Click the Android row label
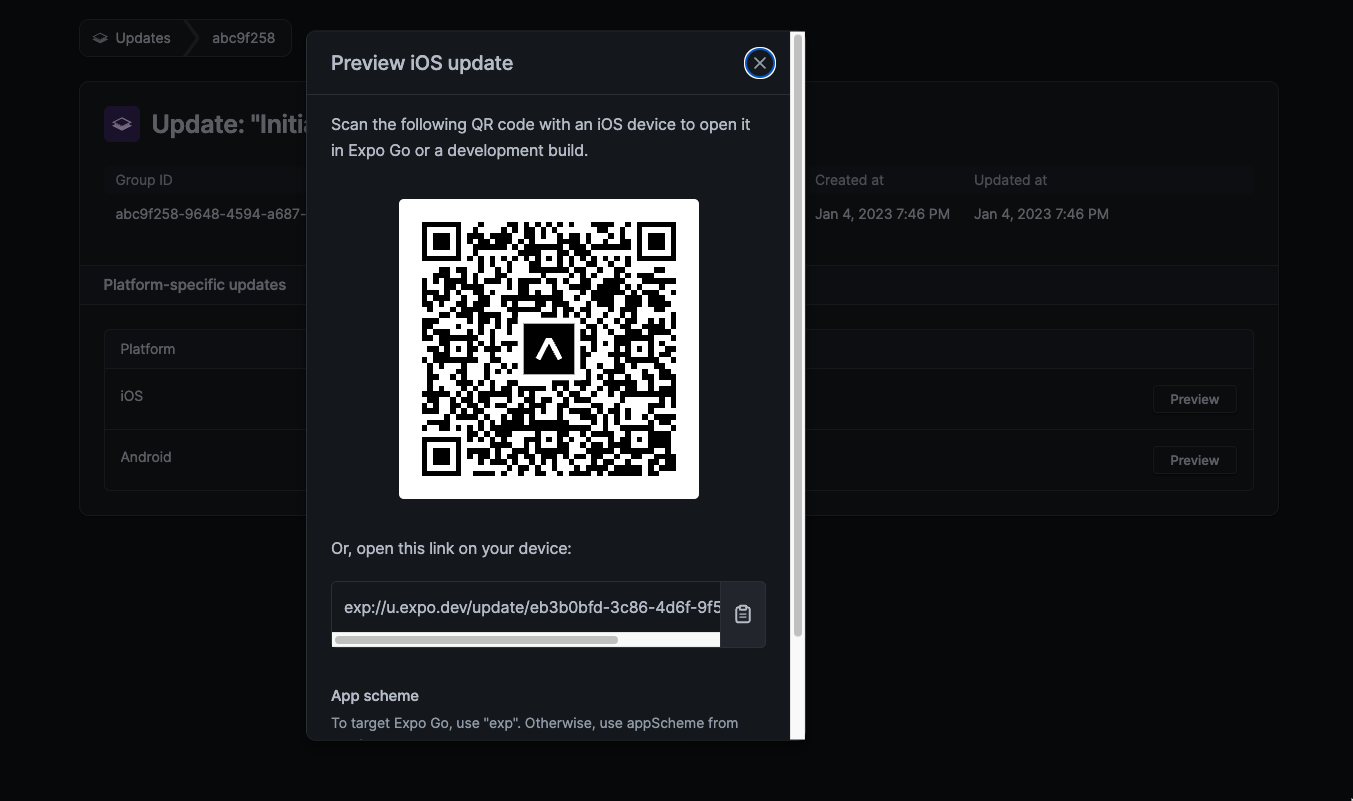Screen dimensions: 1353x801 (x=146, y=457)
